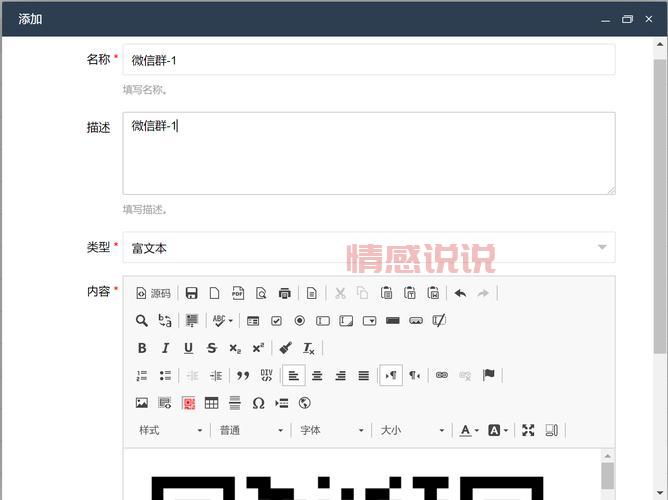The image size is (668, 500).
Task: Toggle strikethrough formatting
Action: [212, 348]
